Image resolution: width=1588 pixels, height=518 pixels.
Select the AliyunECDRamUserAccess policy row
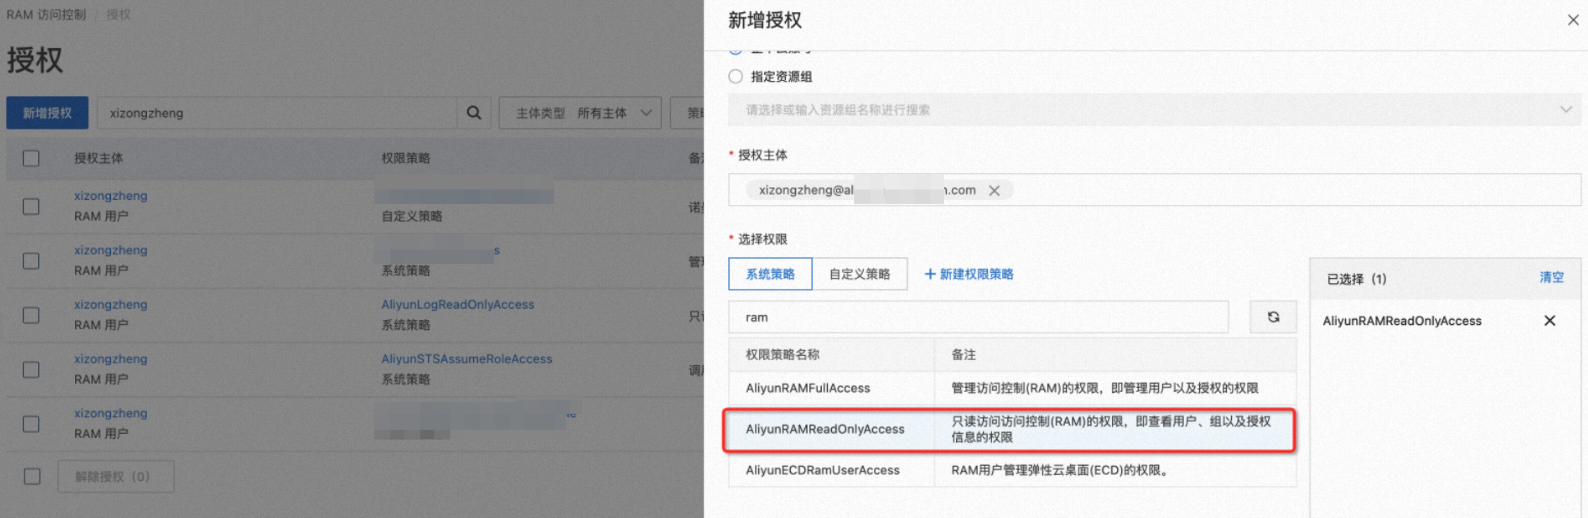point(1012,470)
